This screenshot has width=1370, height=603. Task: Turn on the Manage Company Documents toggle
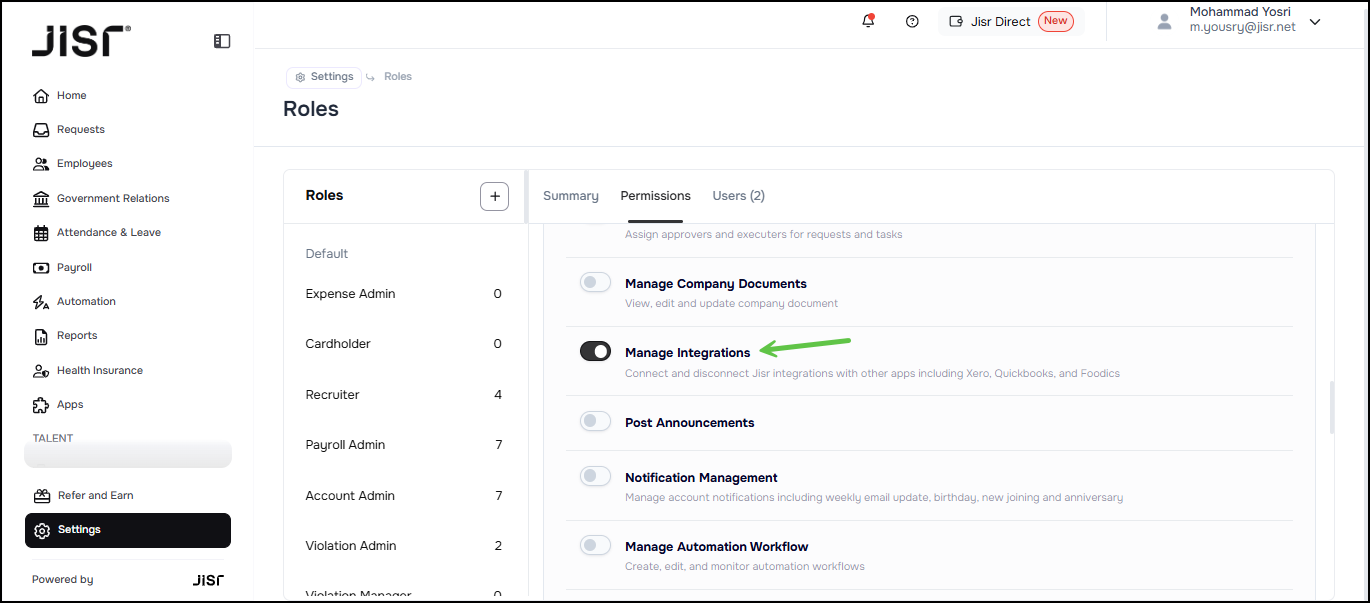(595, 283)
